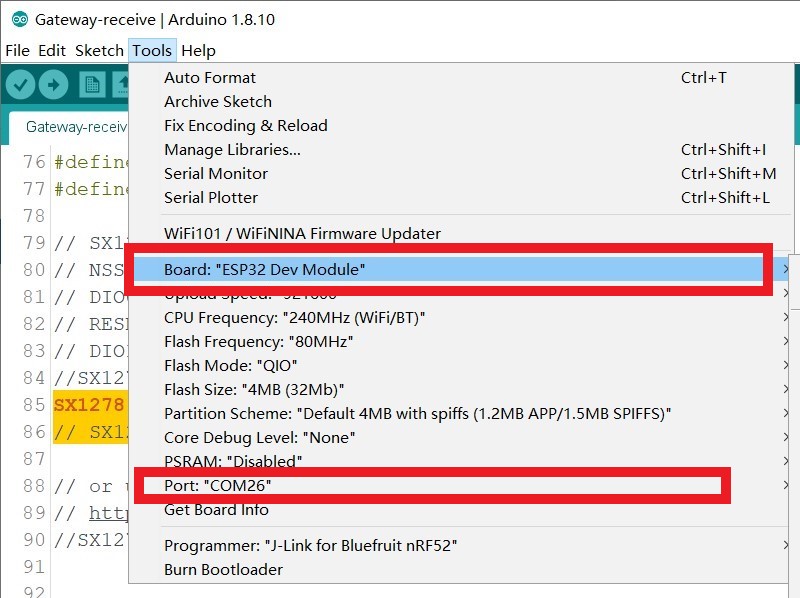This screenshot has width=800, height=598.
Task: Expand the PSRAM: "Disabled" submenu
Action: point(458,461)
